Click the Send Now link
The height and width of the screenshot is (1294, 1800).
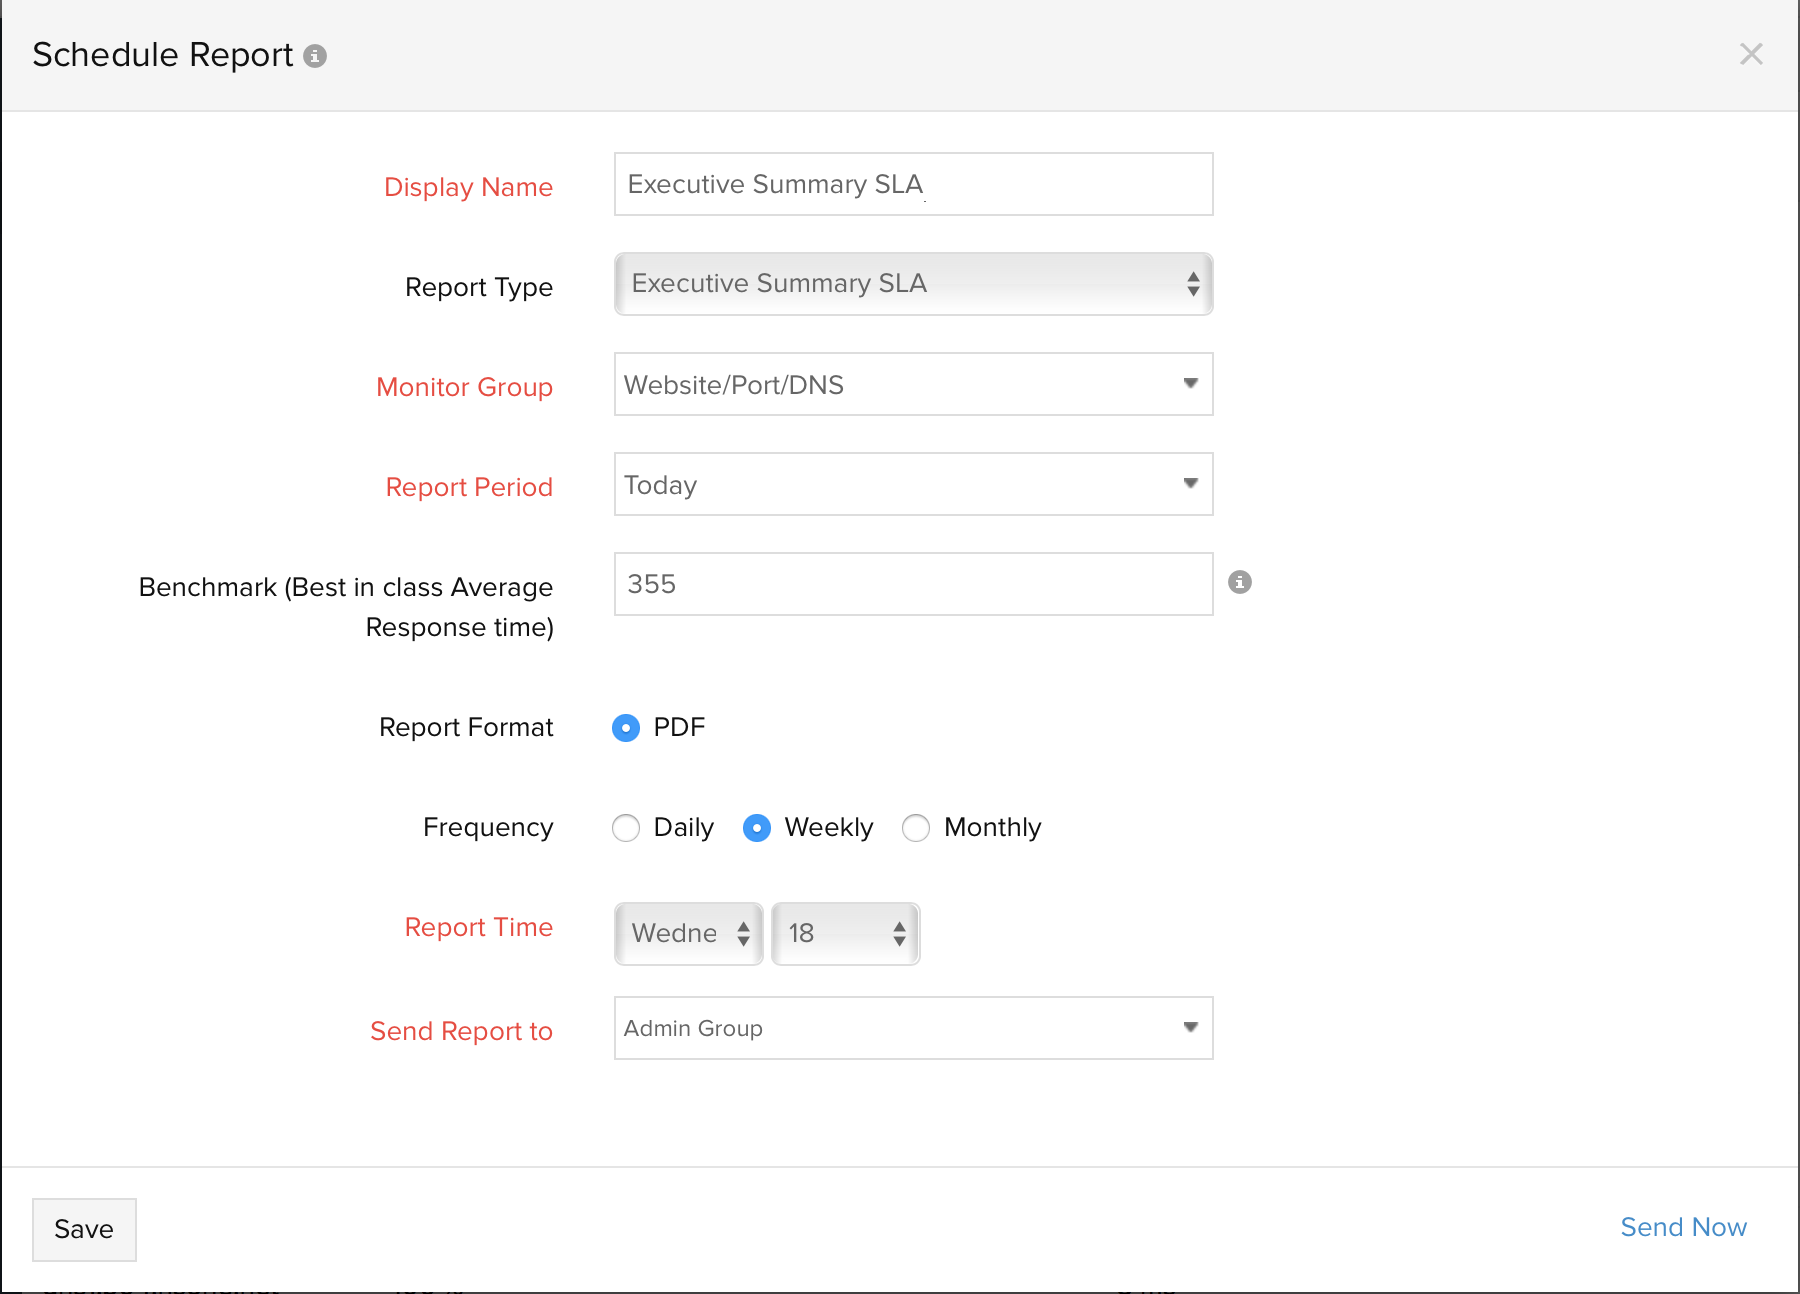[1683, 1227]
